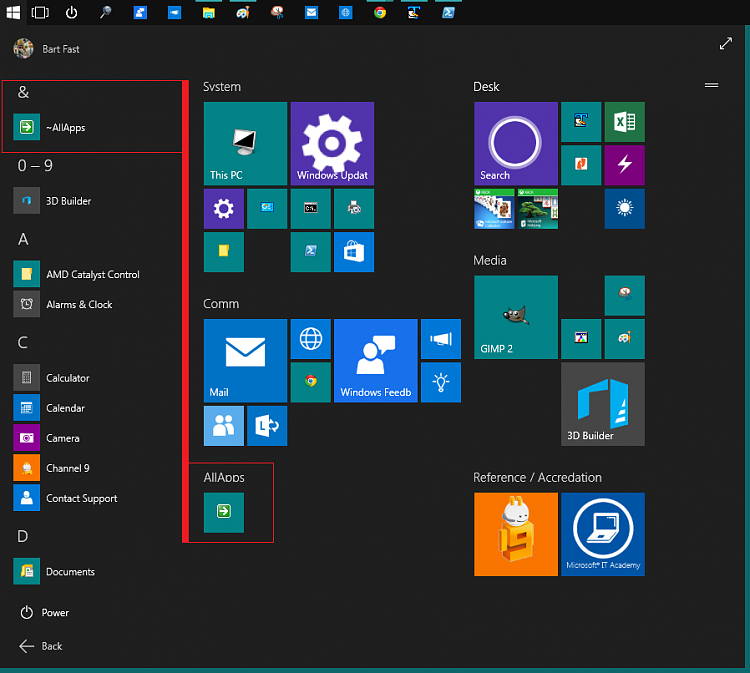Launch the Command Prompt tile
Image resolution: width=750 pixels, height=673 pixels.
[x=310, y=209]
